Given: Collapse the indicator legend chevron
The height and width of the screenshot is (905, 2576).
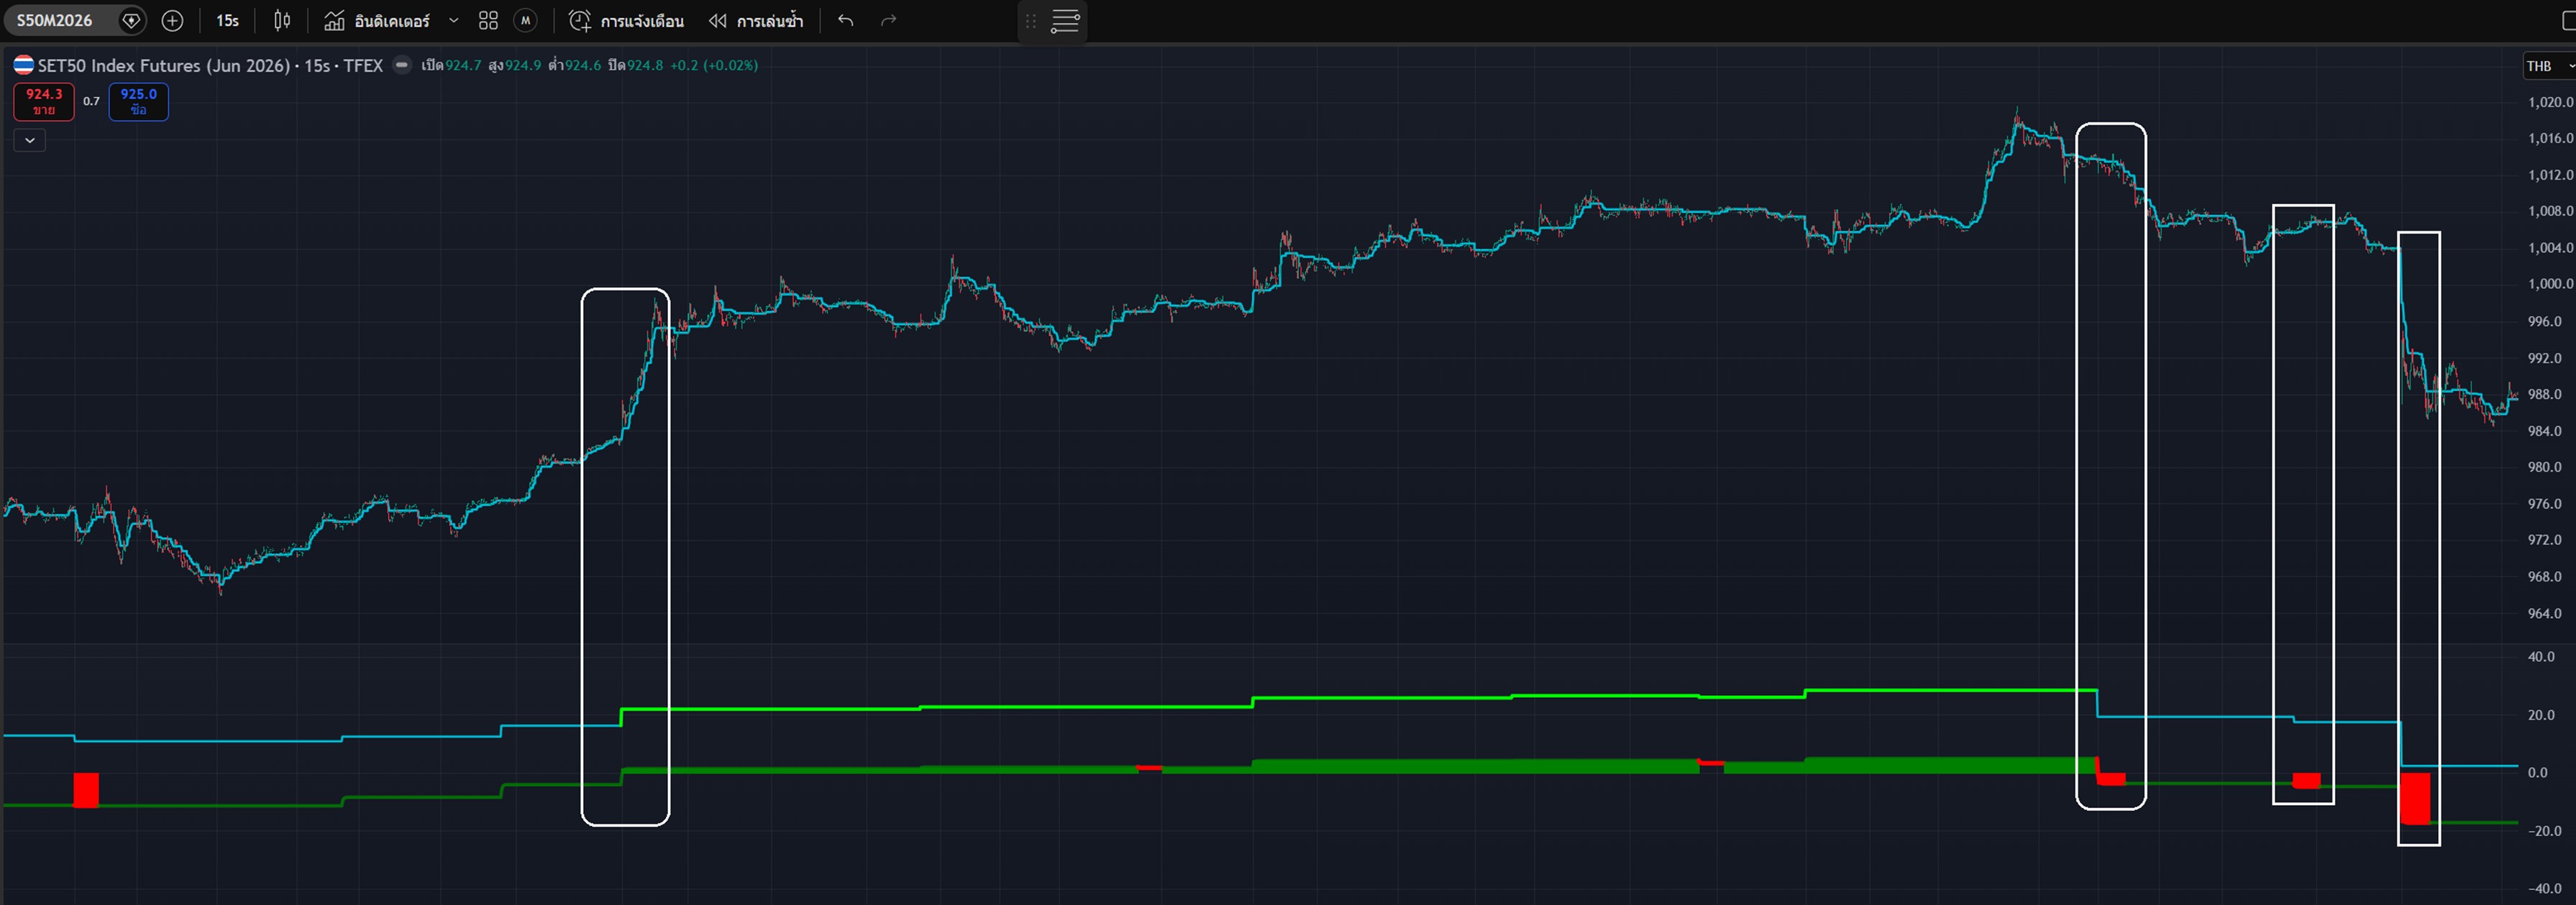Looking at the screenshot, I should coord(30,140).
